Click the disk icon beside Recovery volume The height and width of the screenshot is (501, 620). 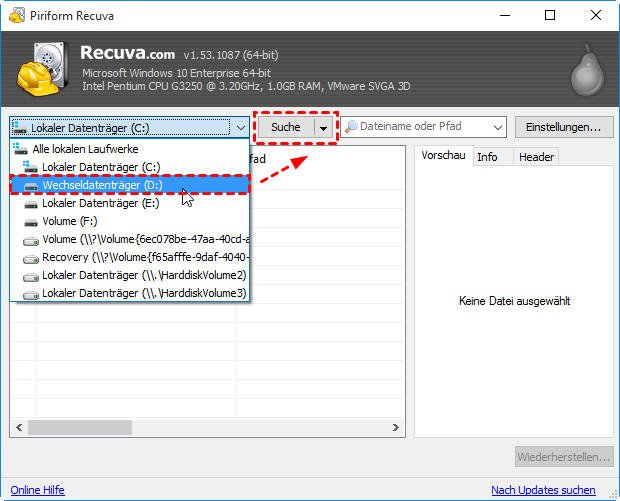pyautogui.click(x=31, y=258)
